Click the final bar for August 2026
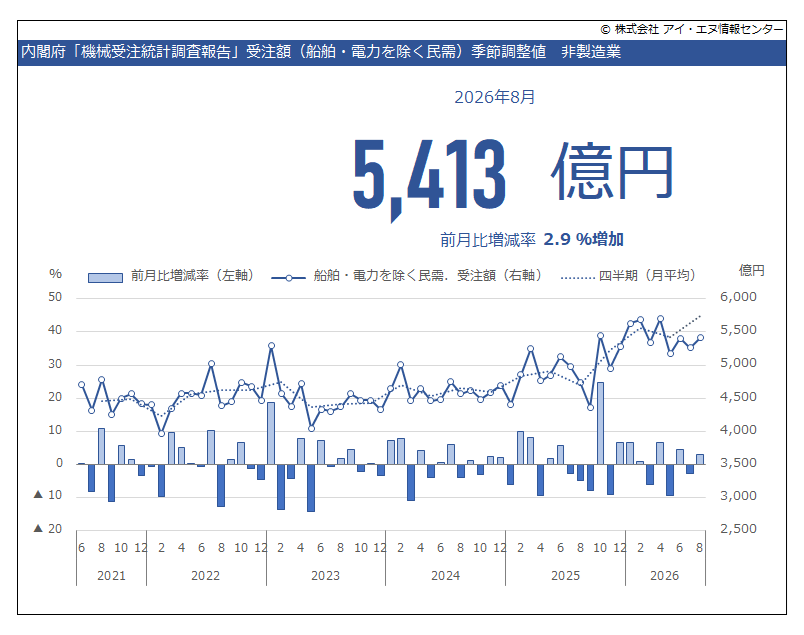 pyautogui.click(x=700, y=459)
